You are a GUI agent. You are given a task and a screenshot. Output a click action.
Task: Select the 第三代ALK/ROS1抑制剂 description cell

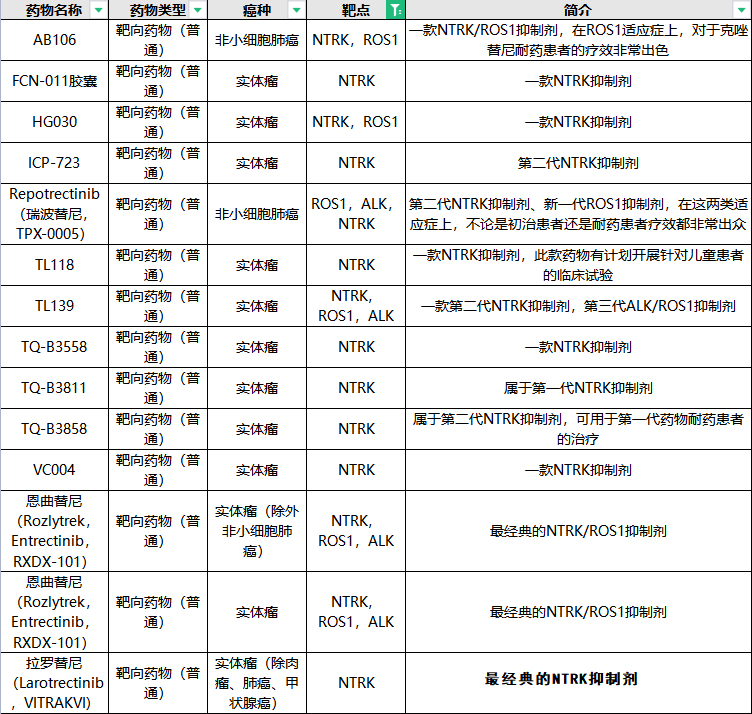pyautogui.click(x=578, y=306)
